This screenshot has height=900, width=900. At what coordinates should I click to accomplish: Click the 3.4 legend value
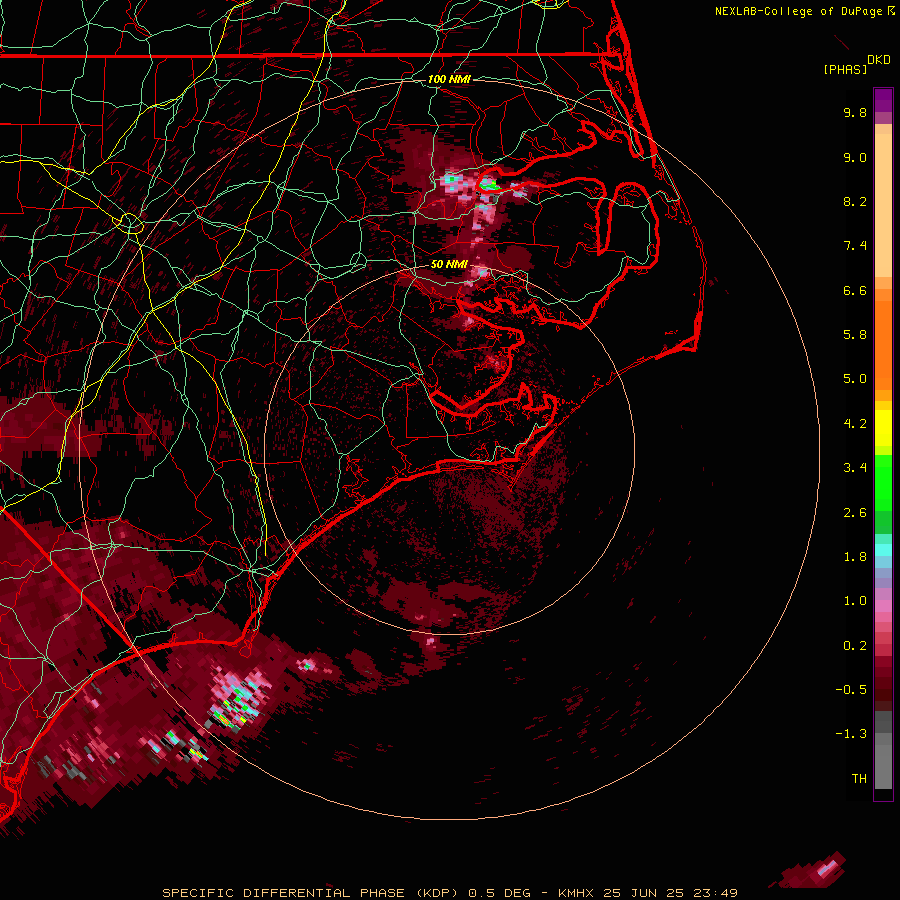(x=855, y=468)
